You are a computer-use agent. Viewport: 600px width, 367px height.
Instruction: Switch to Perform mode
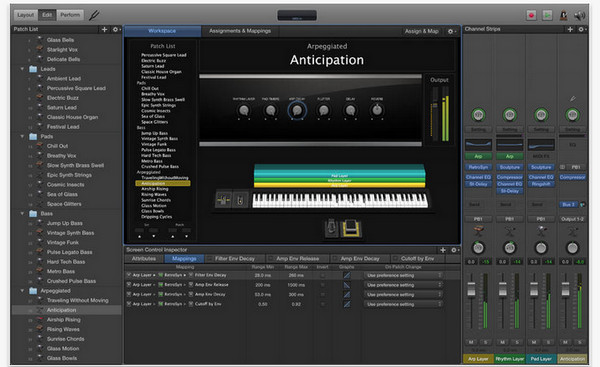(70, 15)
